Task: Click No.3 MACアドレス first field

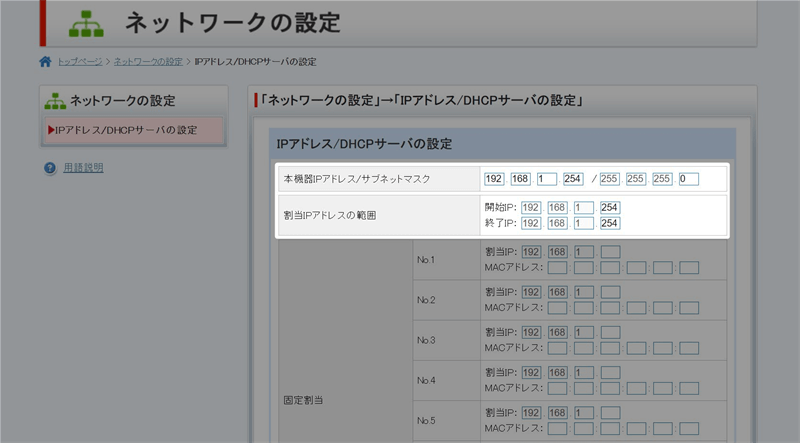Action: (557, 348)
